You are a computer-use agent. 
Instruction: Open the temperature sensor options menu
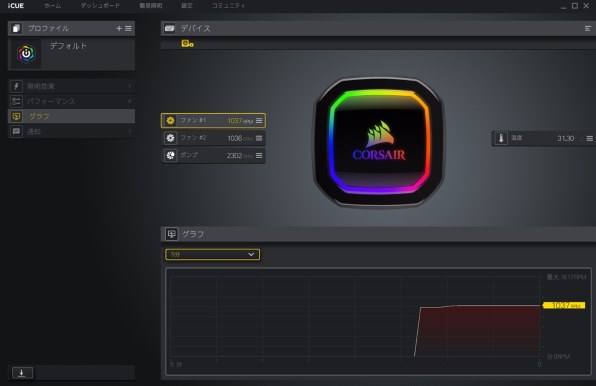point(590,138)
